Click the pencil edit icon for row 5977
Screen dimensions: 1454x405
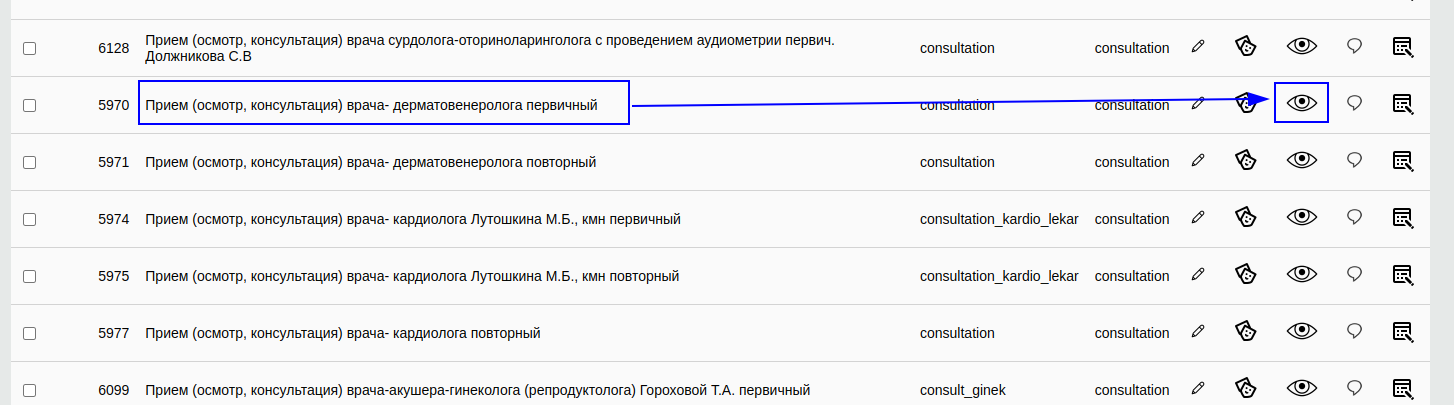coord(1198,332)
